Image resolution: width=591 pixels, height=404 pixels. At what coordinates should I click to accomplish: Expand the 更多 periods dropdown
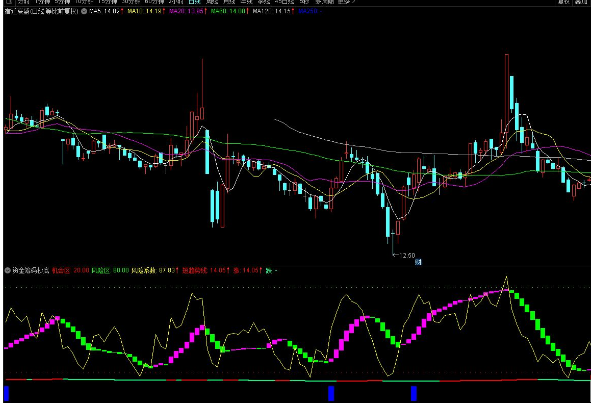(347, 2)
